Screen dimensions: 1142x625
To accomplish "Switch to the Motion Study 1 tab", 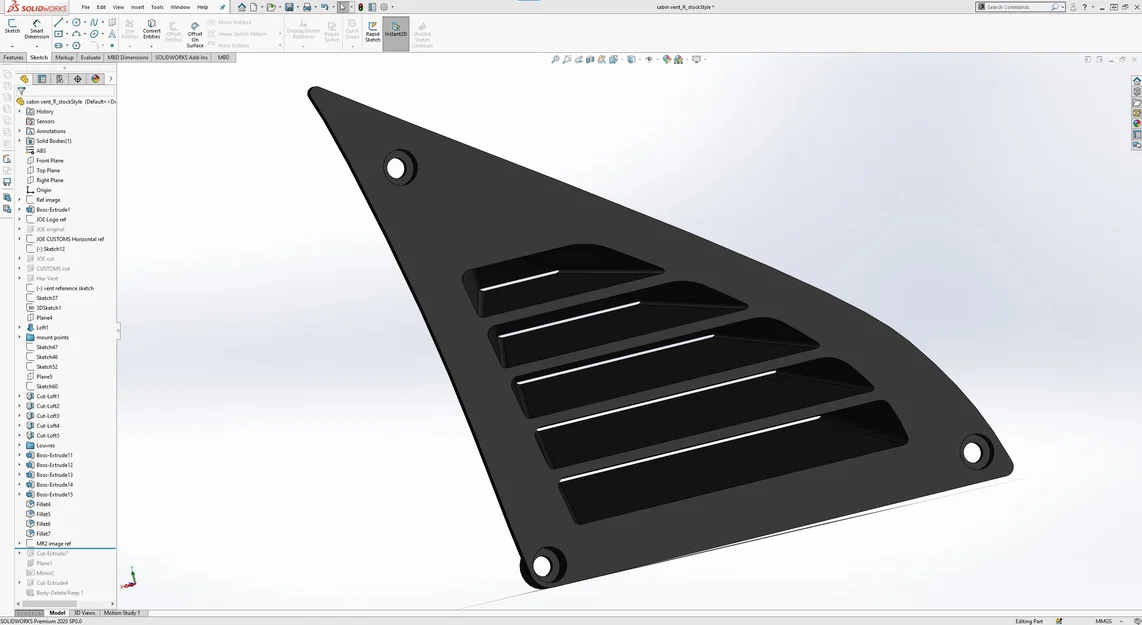I will (119, 612).
